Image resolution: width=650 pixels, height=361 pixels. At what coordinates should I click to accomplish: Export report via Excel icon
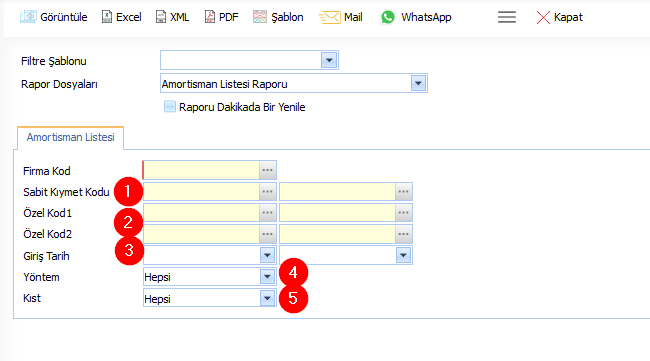point(107,17)
